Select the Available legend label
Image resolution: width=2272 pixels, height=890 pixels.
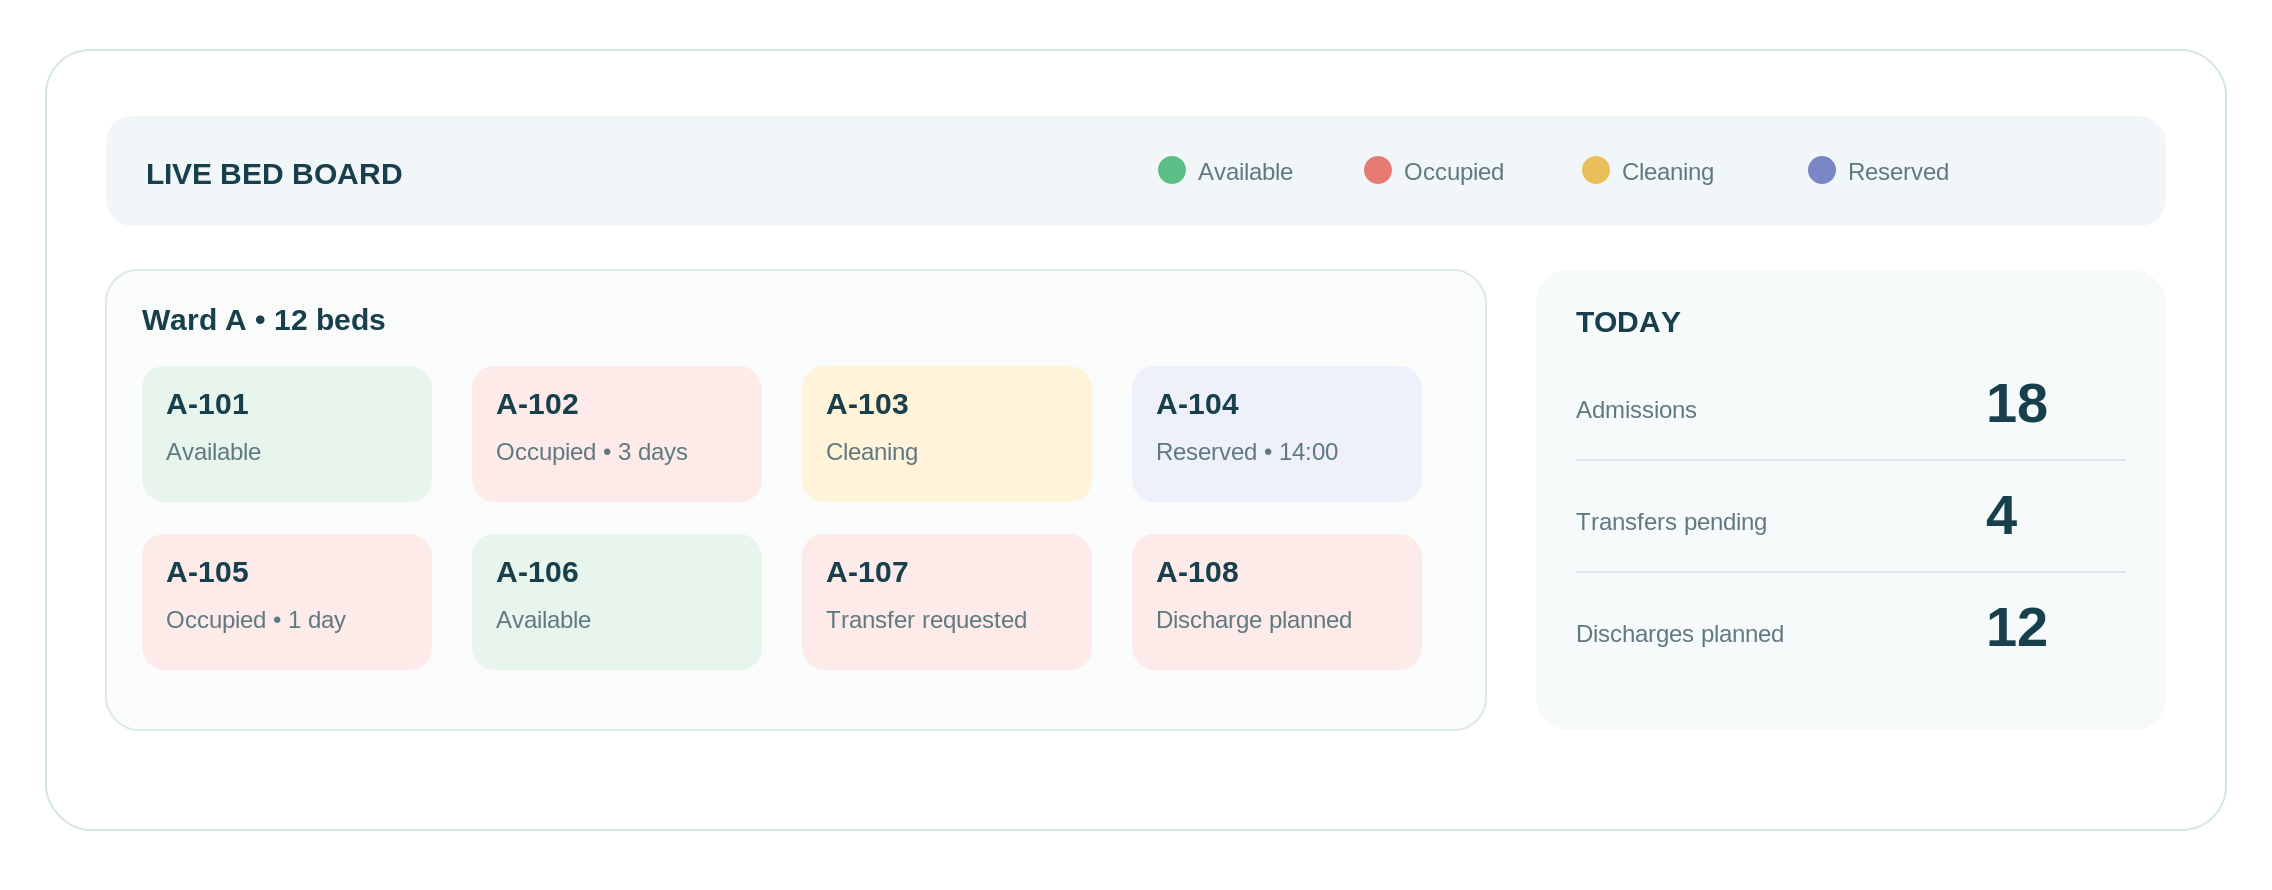[x=1245, y=172]
